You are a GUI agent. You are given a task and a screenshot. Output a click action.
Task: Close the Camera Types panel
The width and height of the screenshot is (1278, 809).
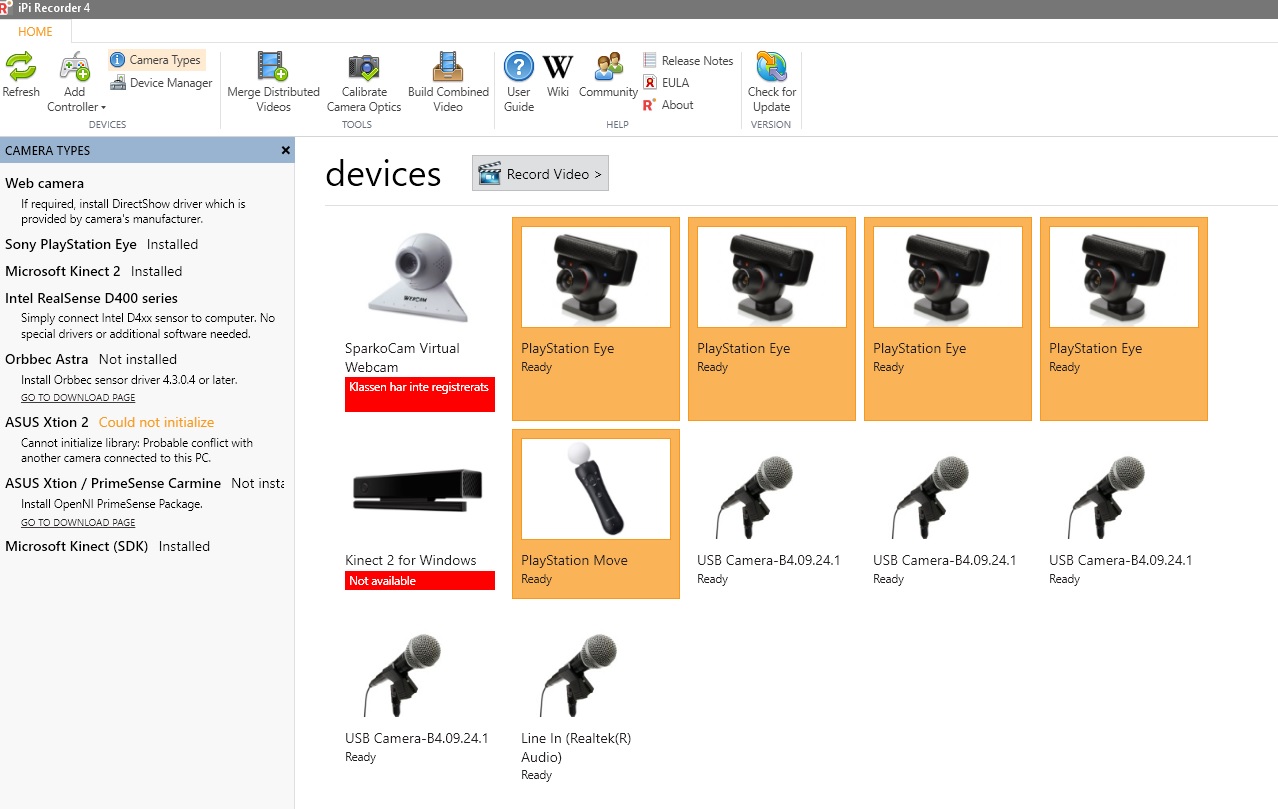tap(285, 150)
